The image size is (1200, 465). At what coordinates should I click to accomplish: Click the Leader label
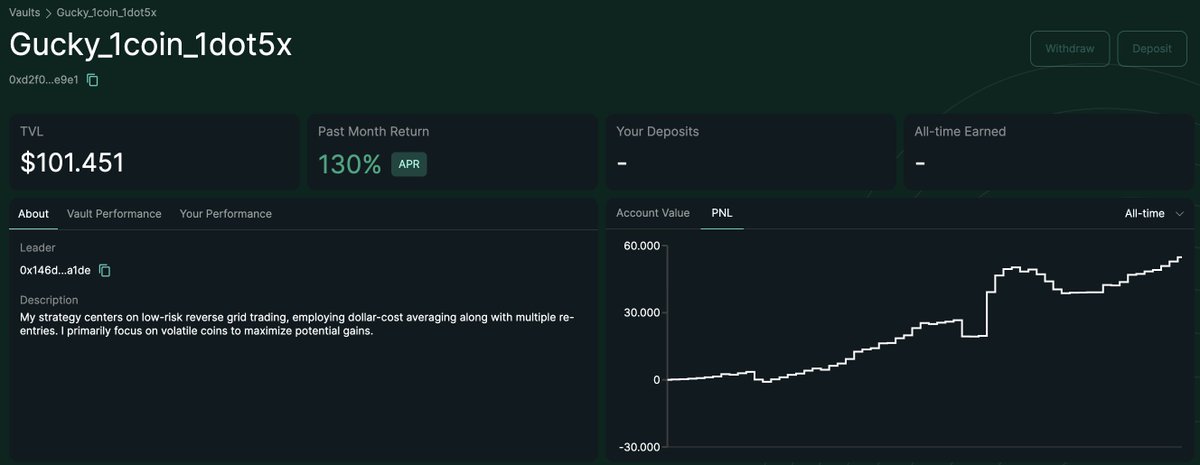pos(38,247)
